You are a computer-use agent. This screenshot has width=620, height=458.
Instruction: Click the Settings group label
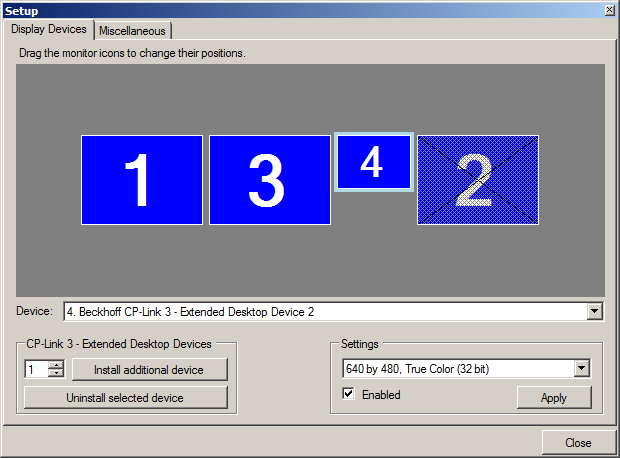(360, 344)
